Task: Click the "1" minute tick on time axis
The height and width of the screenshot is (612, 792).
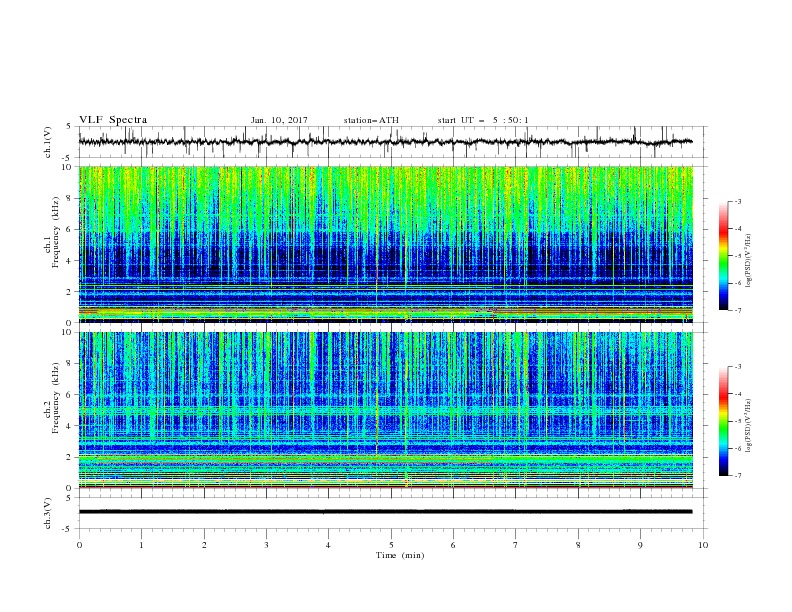Action: [x=141, y=545]
